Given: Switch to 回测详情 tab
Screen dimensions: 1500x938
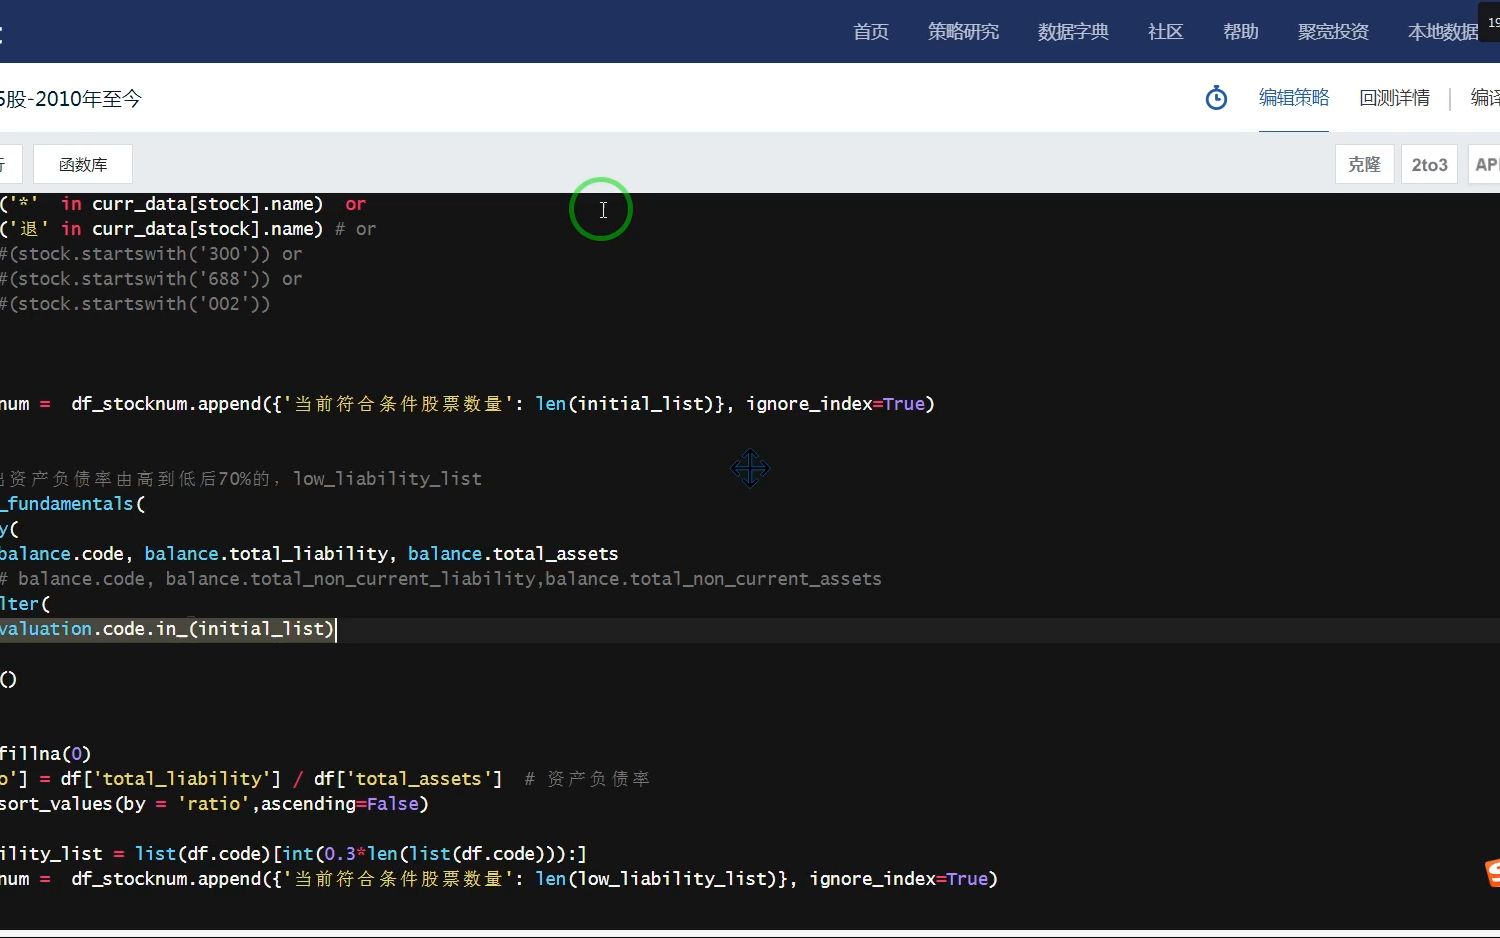Looking at the screenshot, I should (1394, 98).
